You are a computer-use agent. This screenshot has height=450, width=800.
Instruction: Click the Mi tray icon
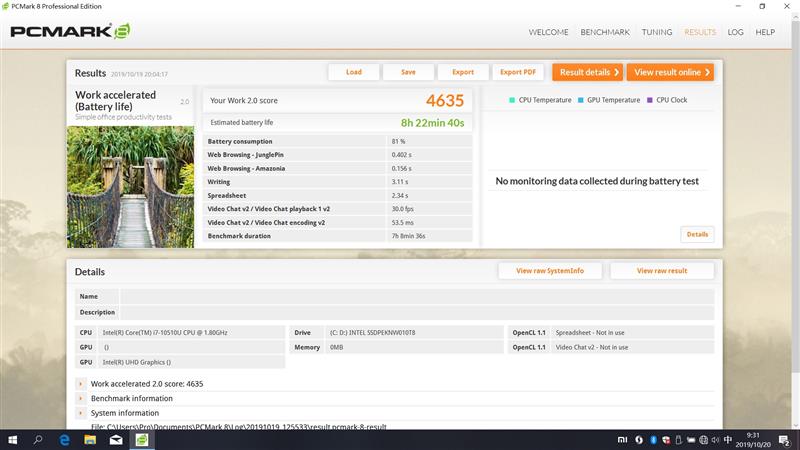click(622, 440)
